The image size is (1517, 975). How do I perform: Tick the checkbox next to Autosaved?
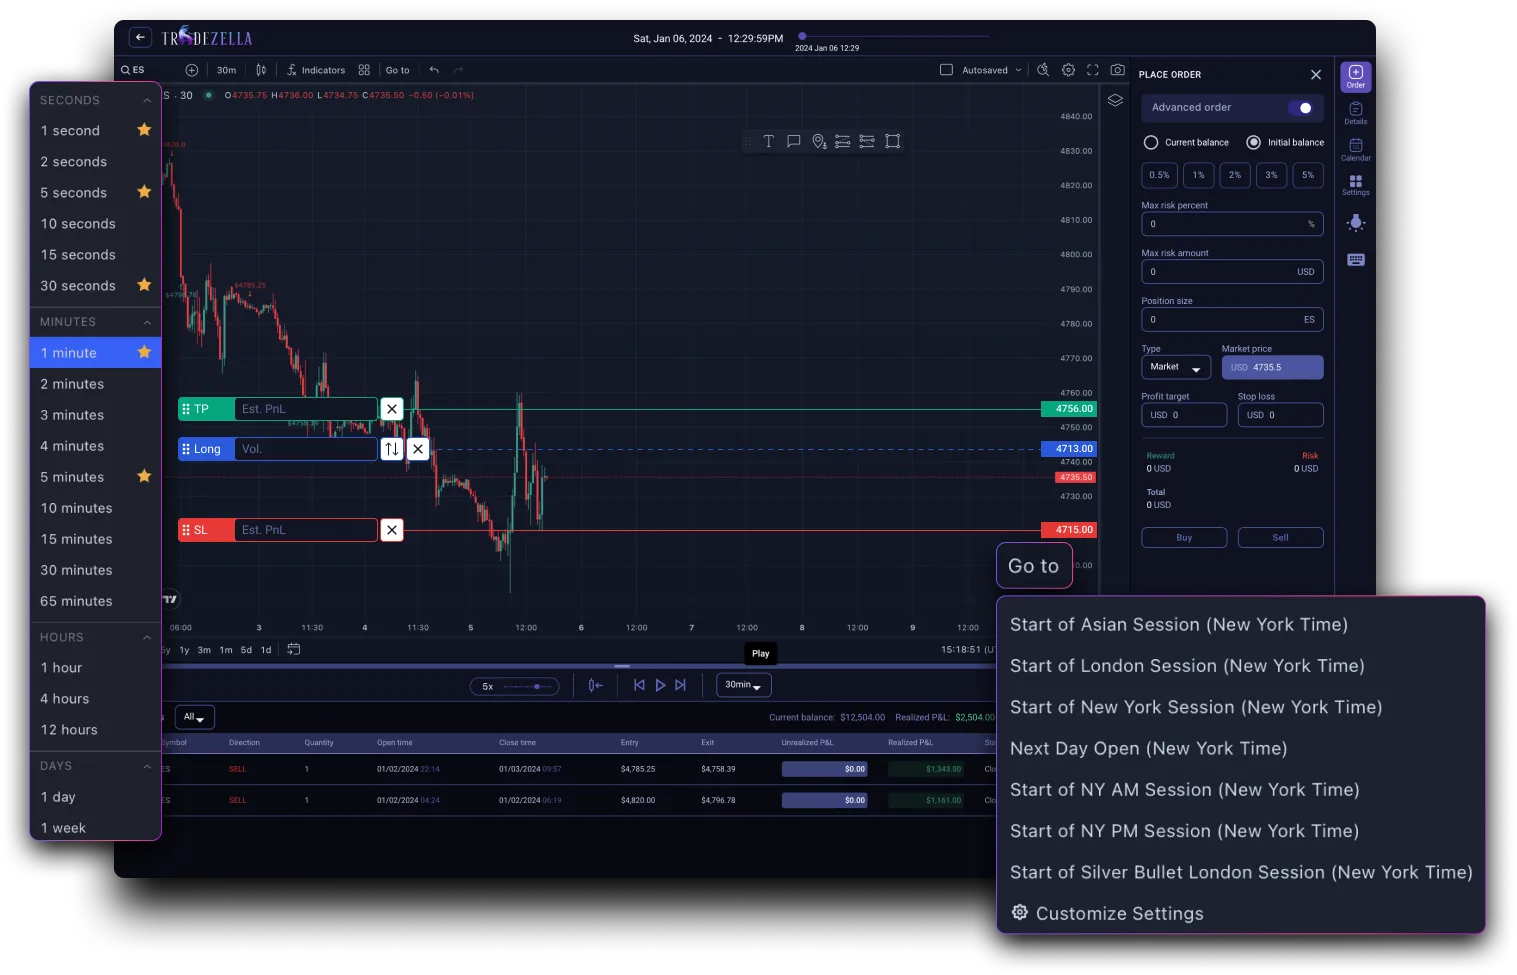pyautogui.click(x=946, y=70)
